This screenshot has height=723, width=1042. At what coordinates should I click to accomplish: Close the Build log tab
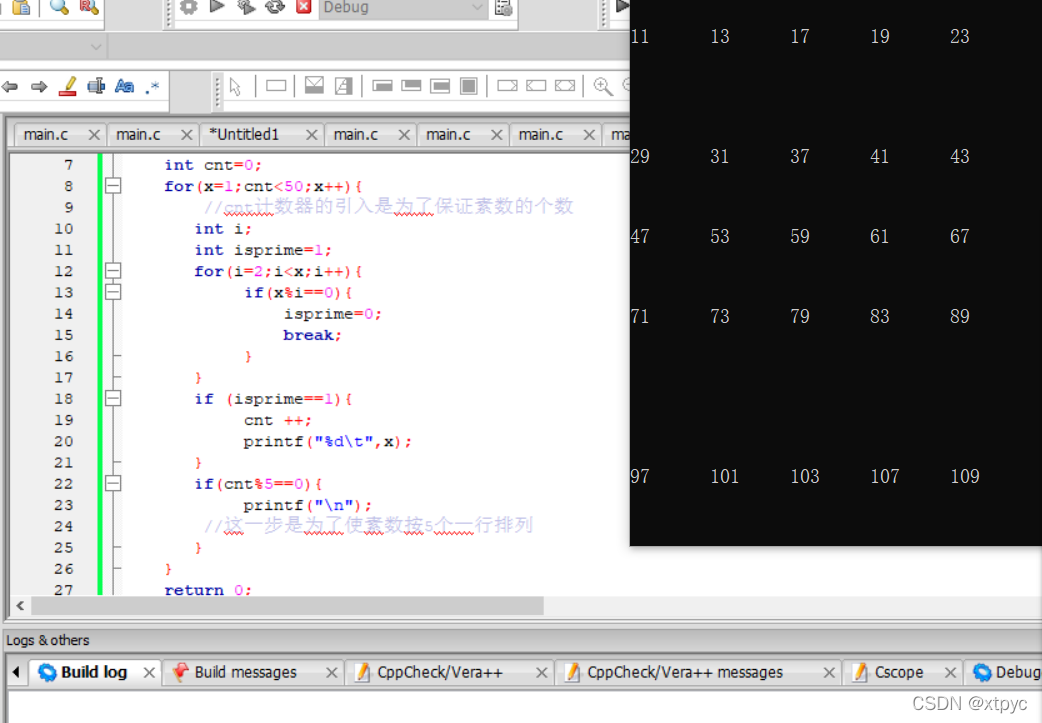[x=149, y=672]
